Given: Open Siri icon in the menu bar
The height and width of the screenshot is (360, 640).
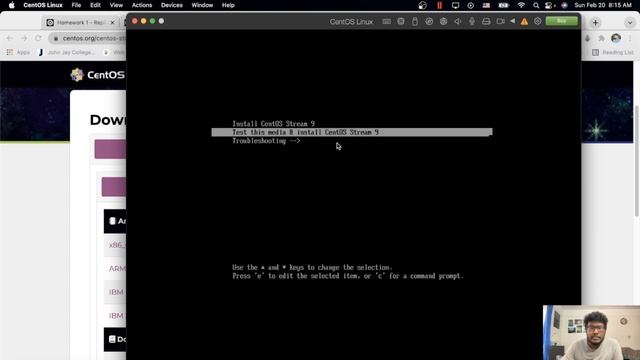Looking at the screenshot, I should [564, 5].
